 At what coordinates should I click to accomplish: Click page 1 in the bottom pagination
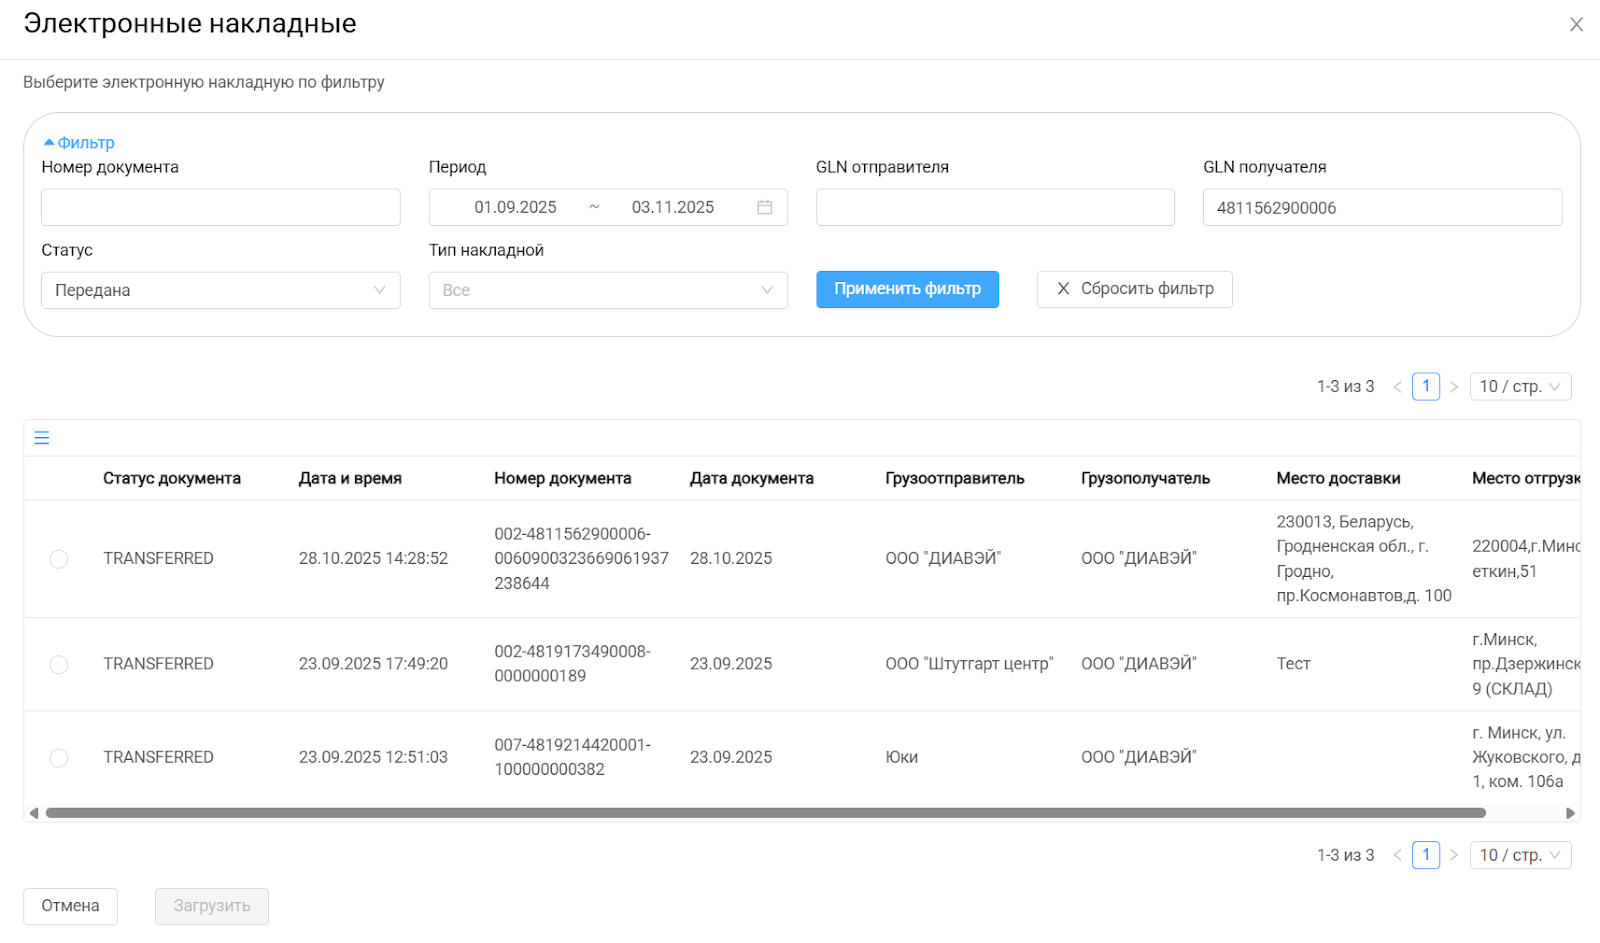tap(1425, 855)
